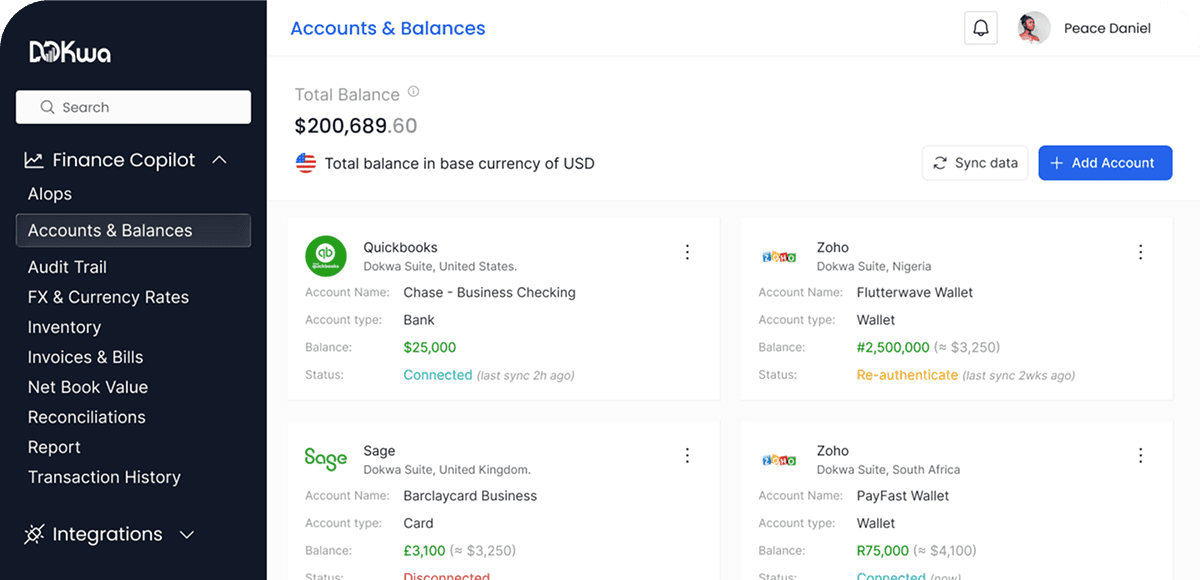Click the Zoho logo on the PayFast Wallet card
Viewport: 1200px width, 580px height.
point(779,460)
